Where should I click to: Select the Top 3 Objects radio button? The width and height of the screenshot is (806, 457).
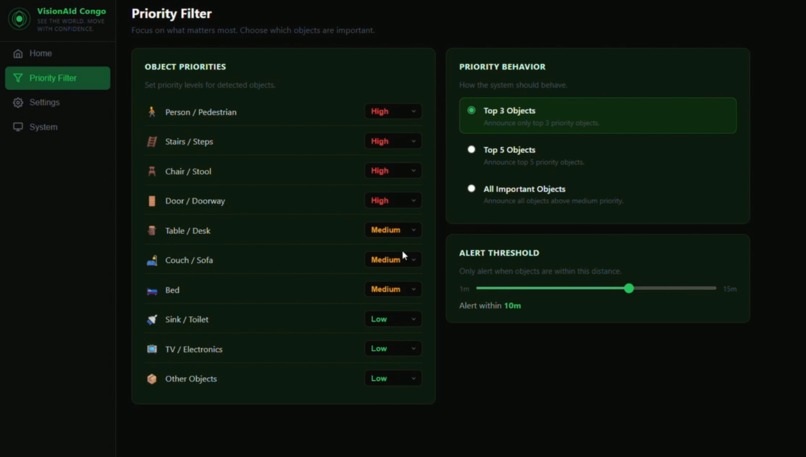(471, 110)
